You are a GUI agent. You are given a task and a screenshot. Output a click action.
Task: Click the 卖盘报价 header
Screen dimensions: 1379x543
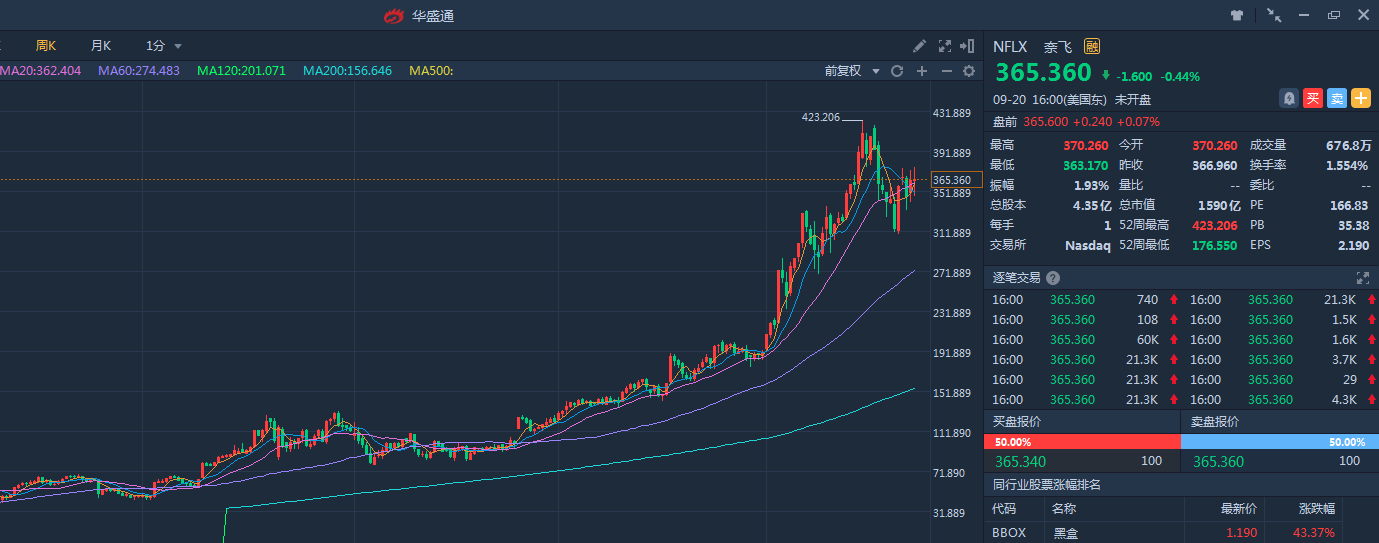[1214, 422]
